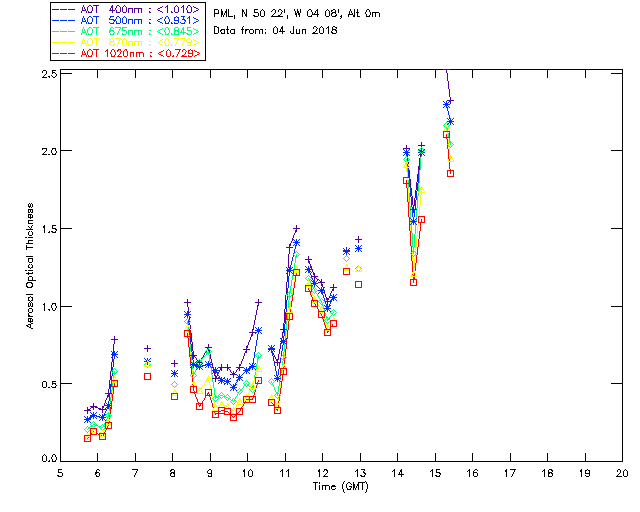
Task: Select the 17 tick label on time axis
Action: tap(510, 472)
